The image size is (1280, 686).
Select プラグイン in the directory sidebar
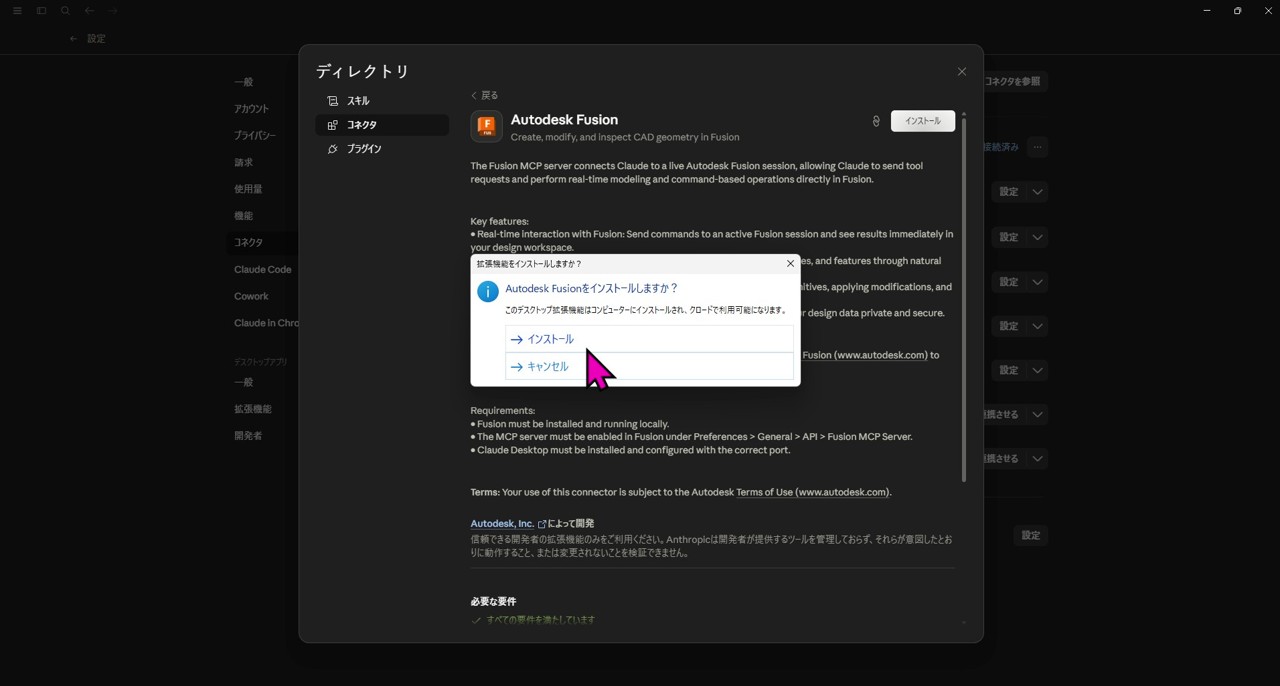(x=362, y=148)
